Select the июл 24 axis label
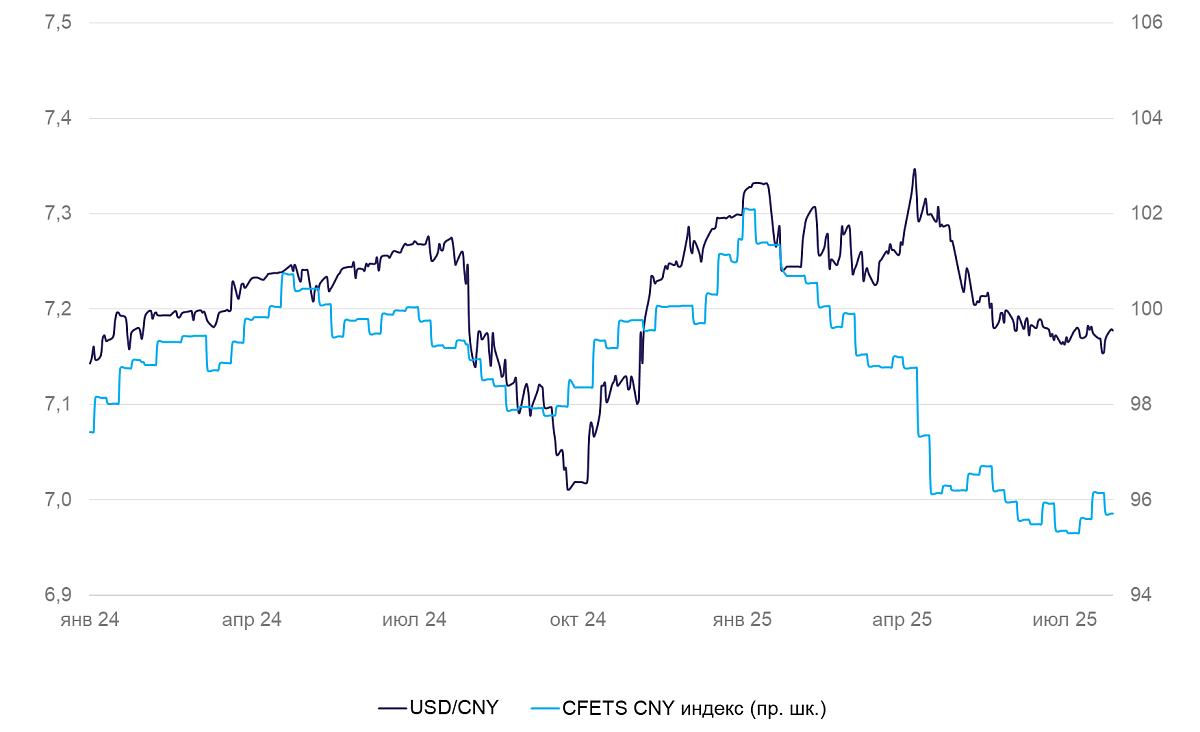The image size is (1200, 732). (414, 620)
